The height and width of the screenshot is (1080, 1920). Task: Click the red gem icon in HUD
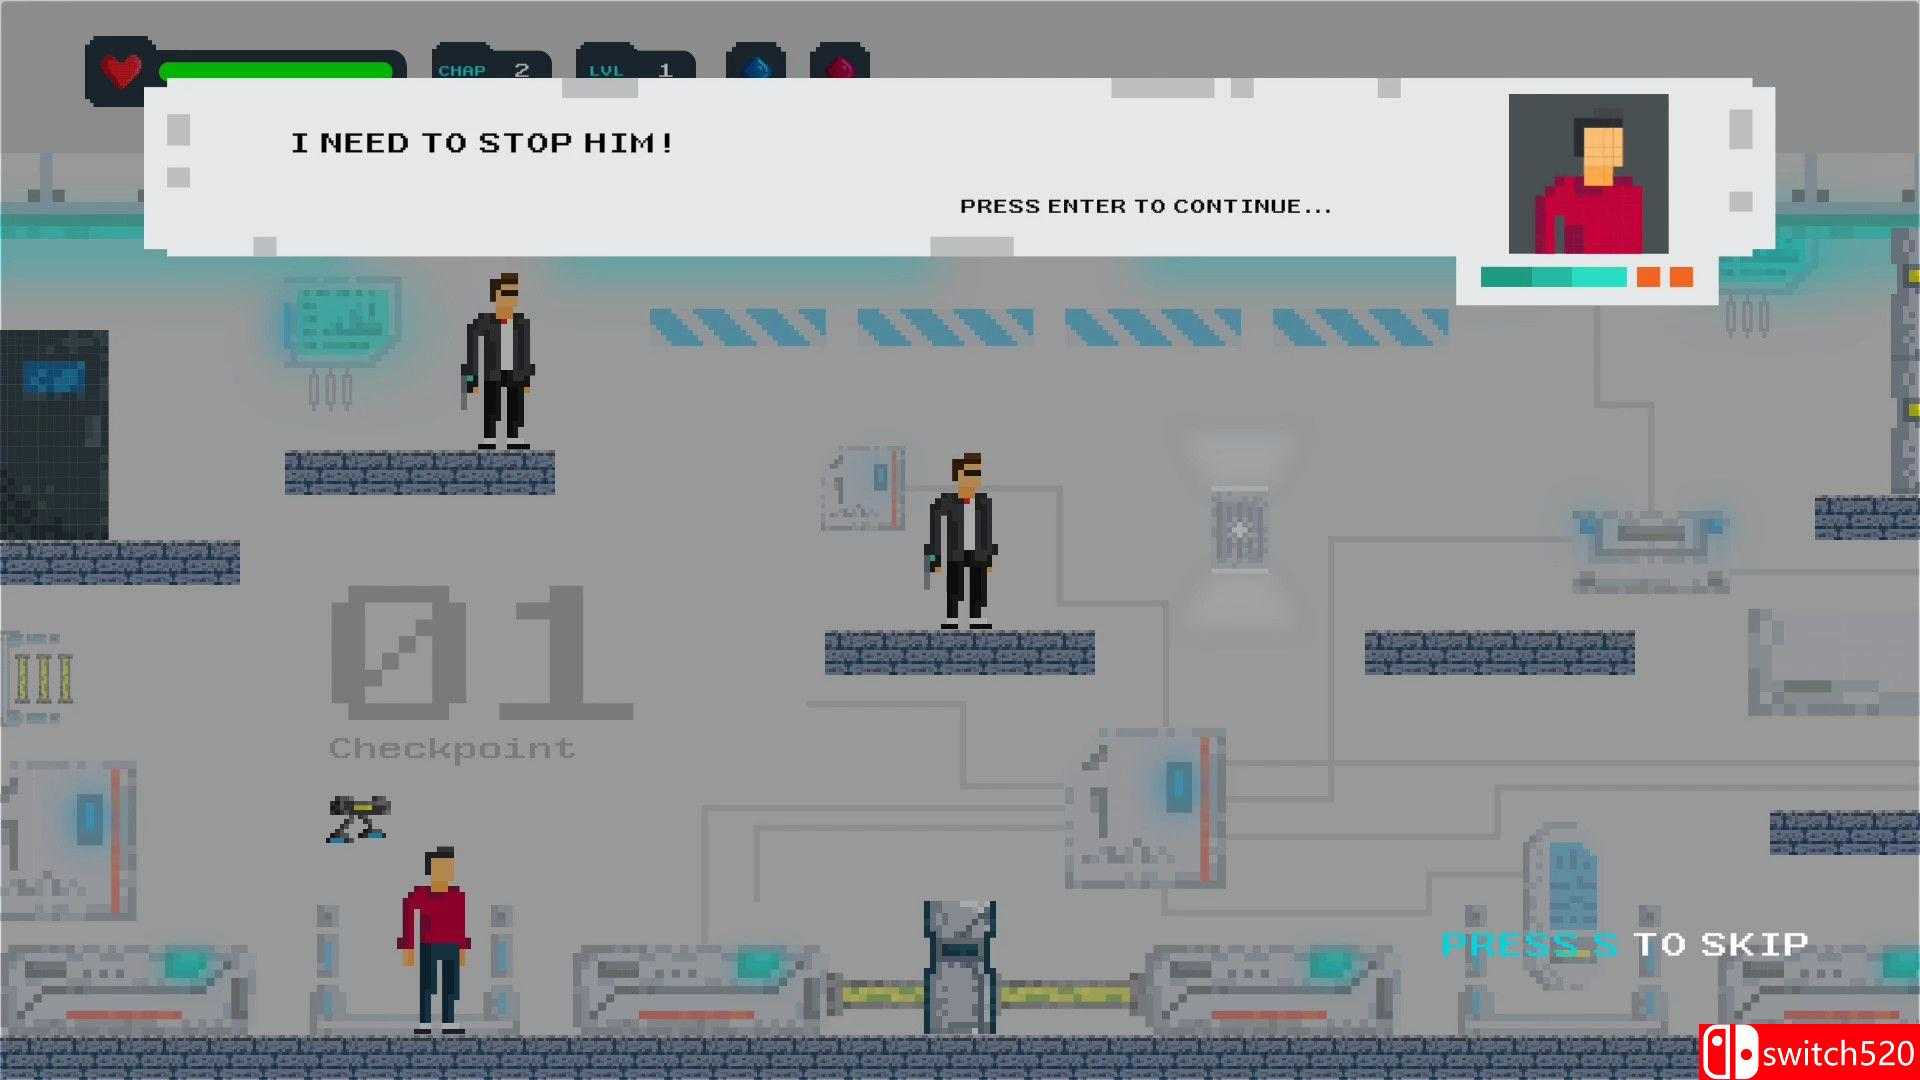click(840, 66)
